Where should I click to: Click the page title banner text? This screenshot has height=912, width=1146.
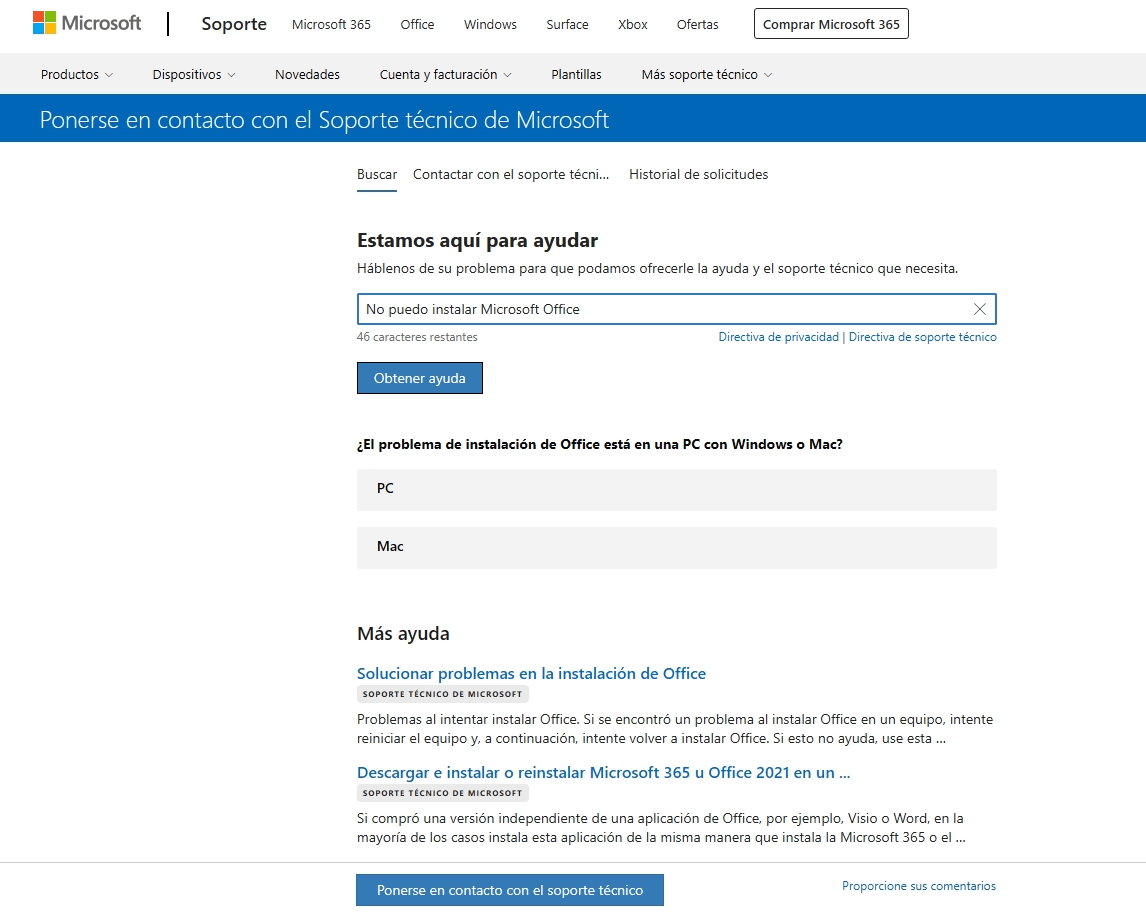(x=325, y=119)
